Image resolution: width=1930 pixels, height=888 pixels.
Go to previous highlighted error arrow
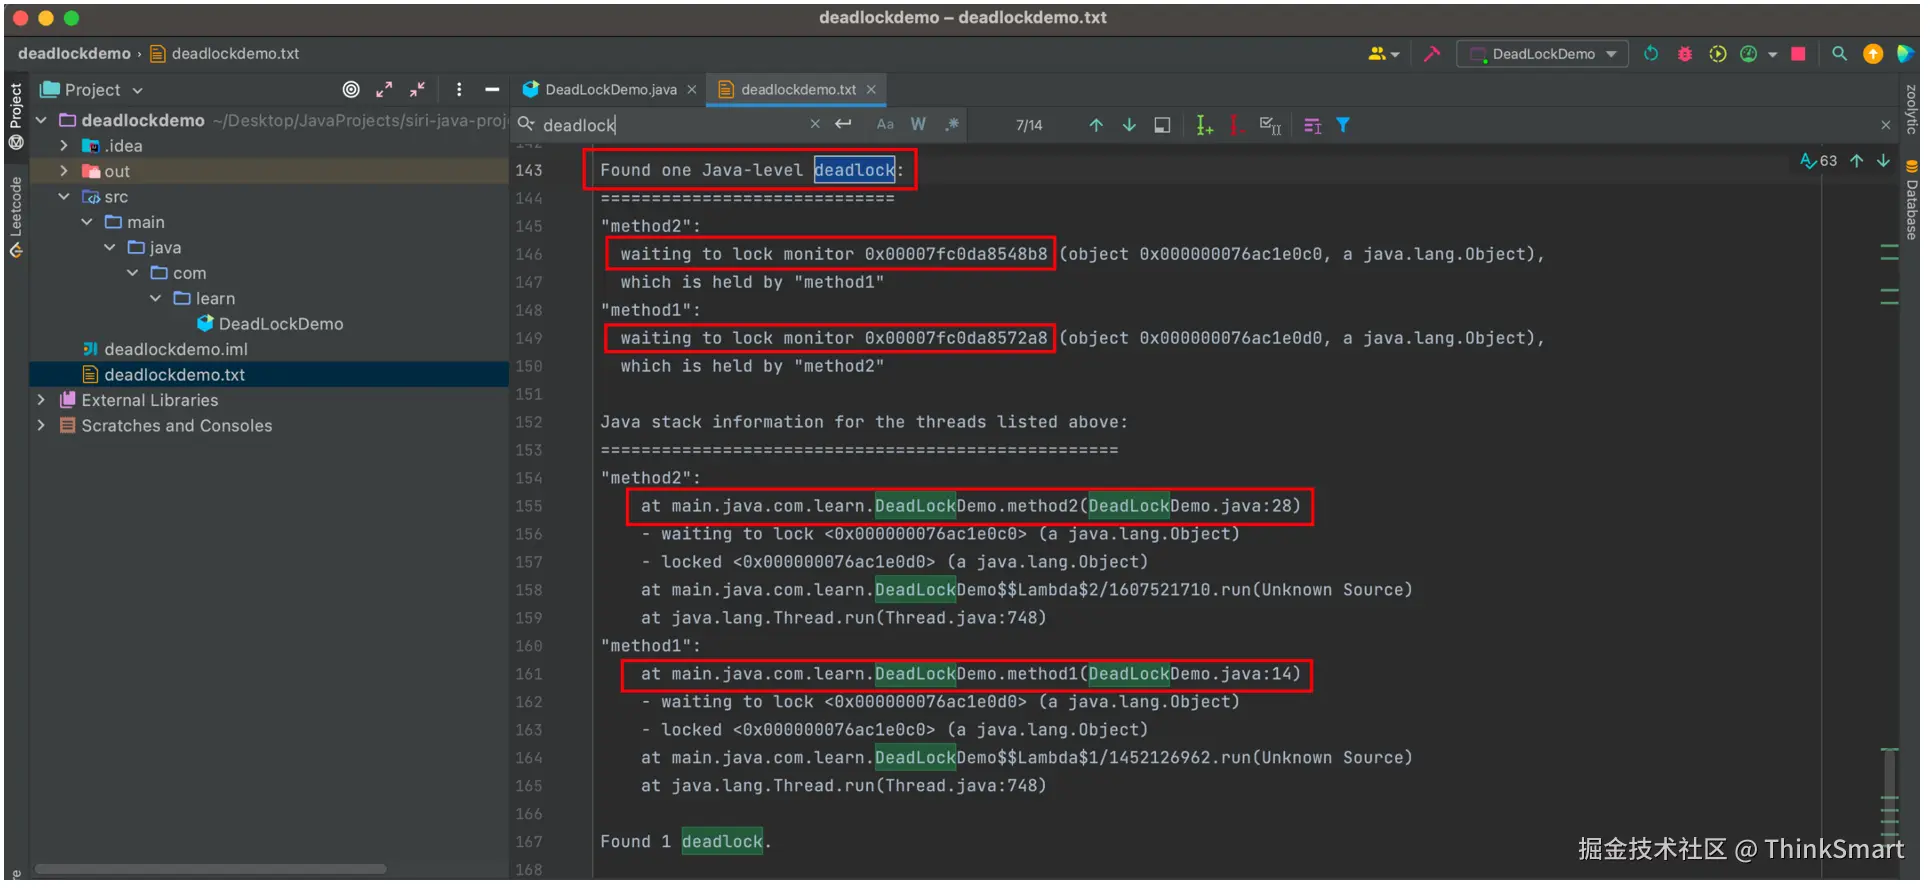tap(1857, 161)
